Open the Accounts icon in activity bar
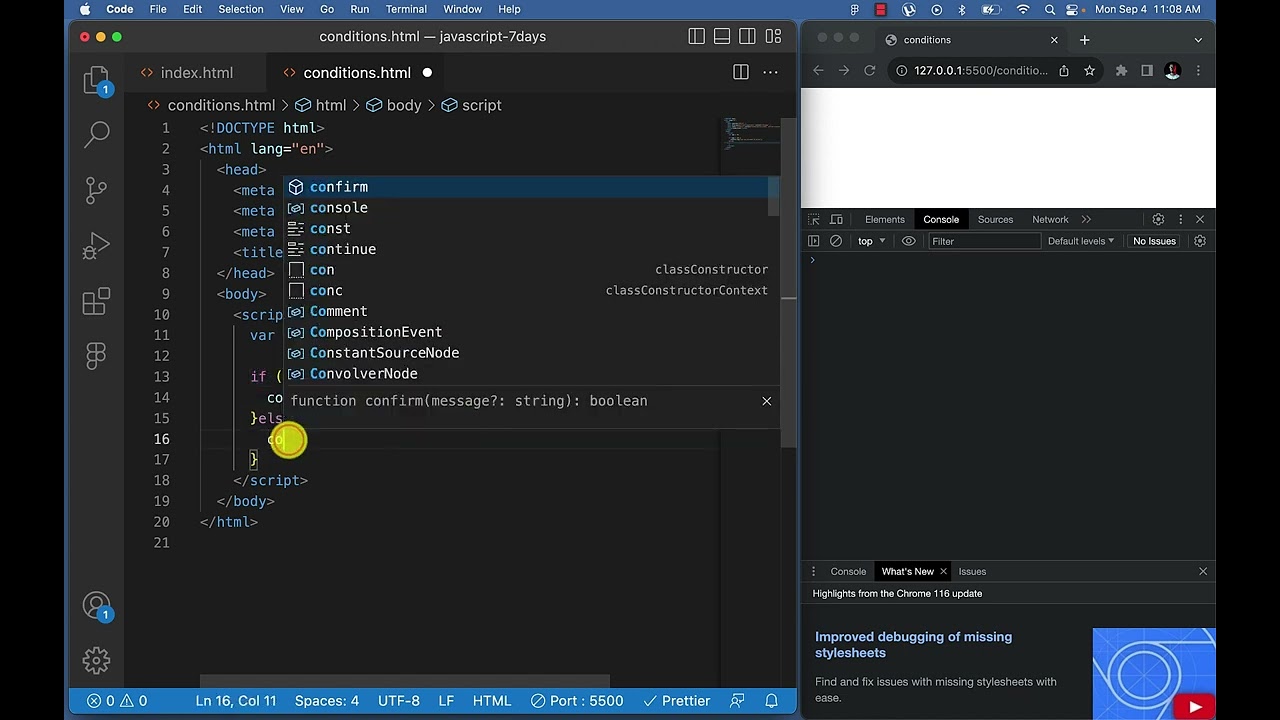The image size is (1280, 720). (x=97, y=607)
